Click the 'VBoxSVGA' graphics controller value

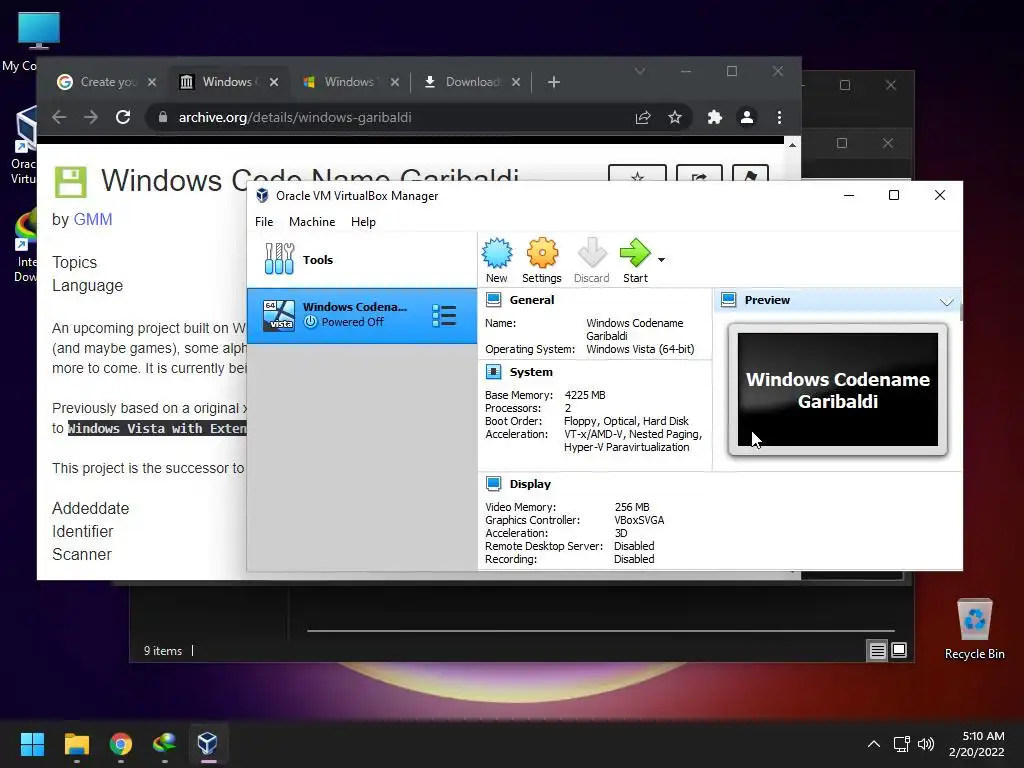[x=639, y=520]
